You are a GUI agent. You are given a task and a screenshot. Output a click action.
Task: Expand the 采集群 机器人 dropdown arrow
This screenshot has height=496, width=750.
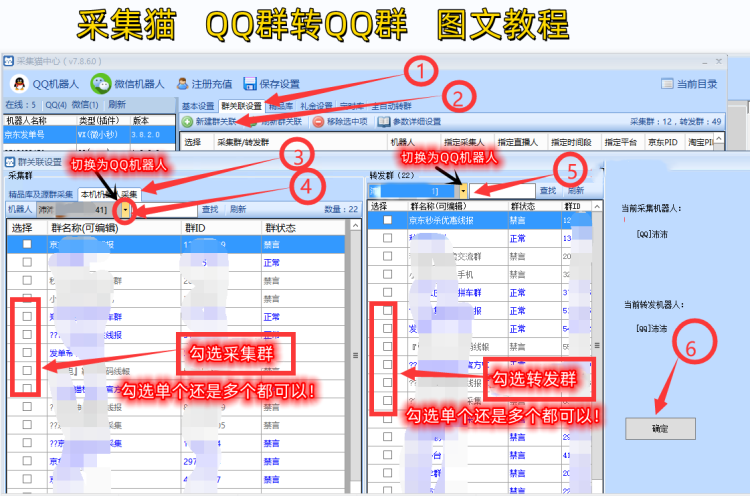(125, 210)
